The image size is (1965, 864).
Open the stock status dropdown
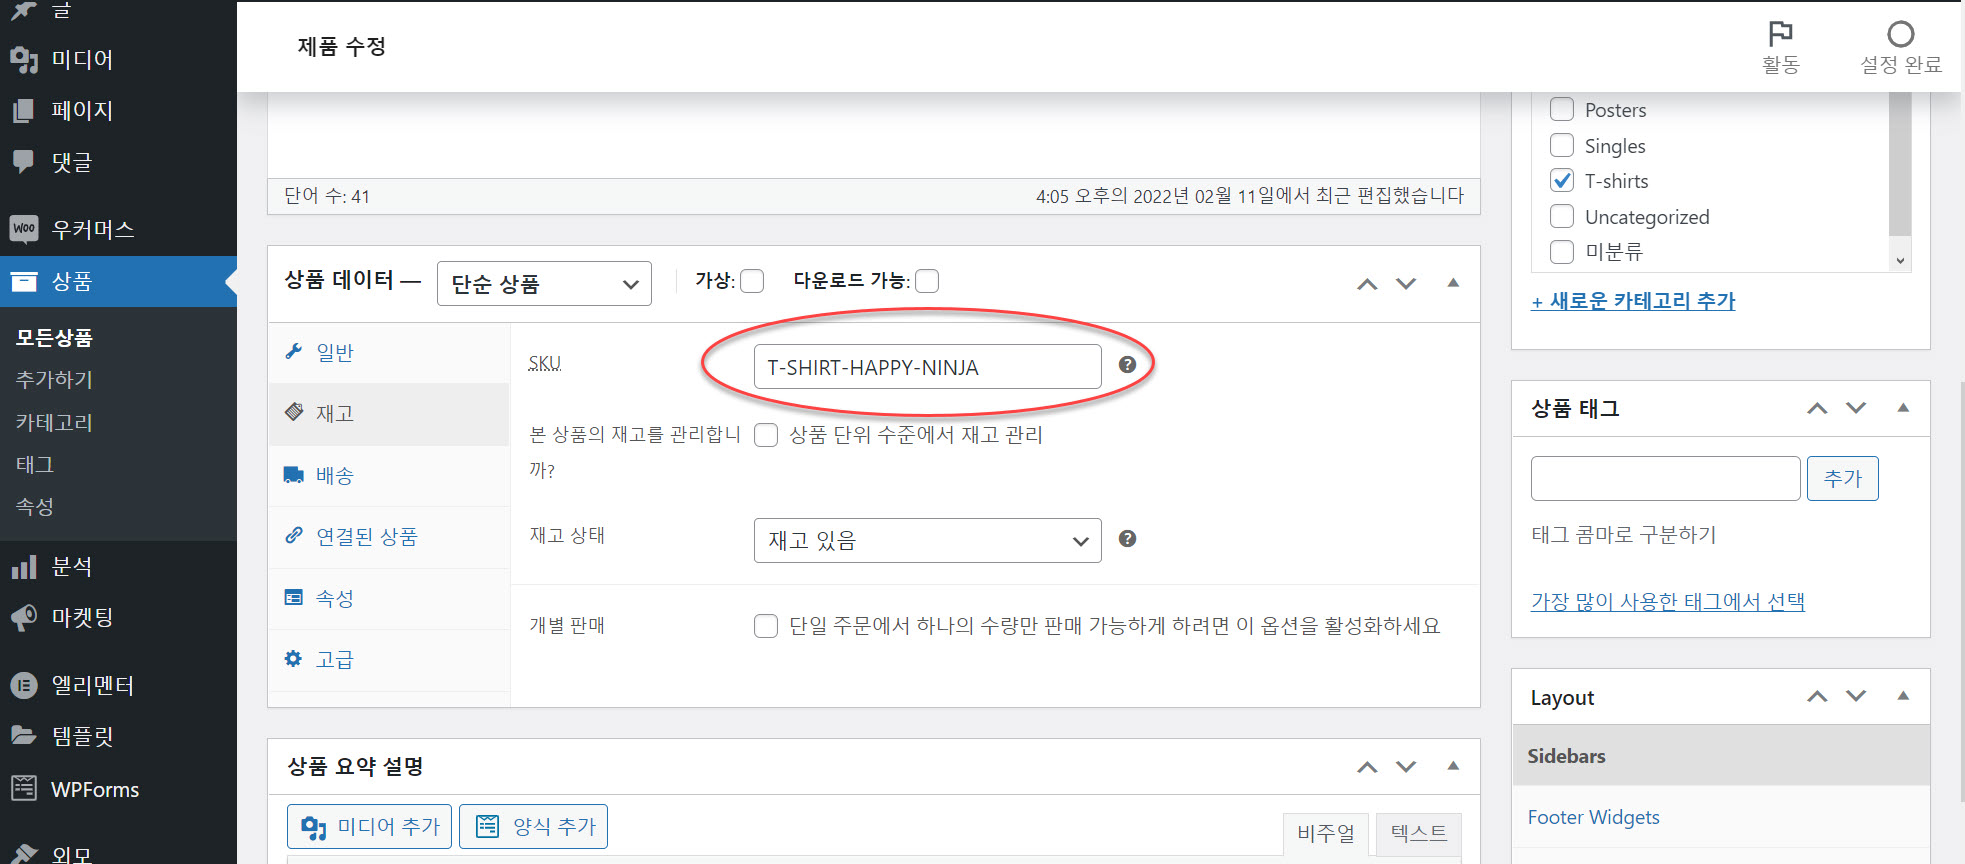tap(927, 540)
